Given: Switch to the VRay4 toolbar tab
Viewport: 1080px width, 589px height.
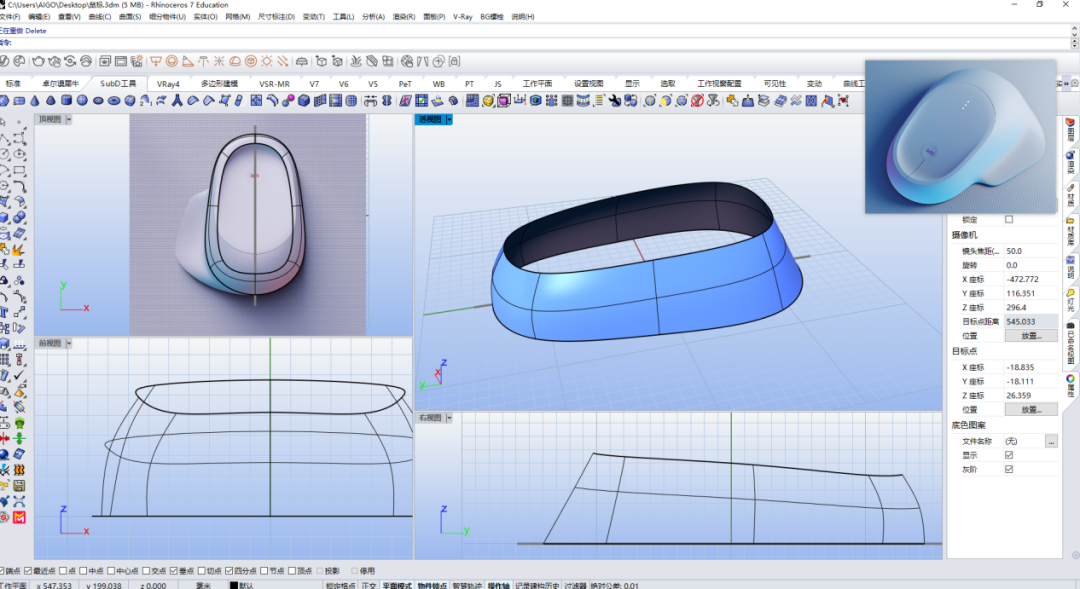Looking at the screenshot, I should (168, 83).
